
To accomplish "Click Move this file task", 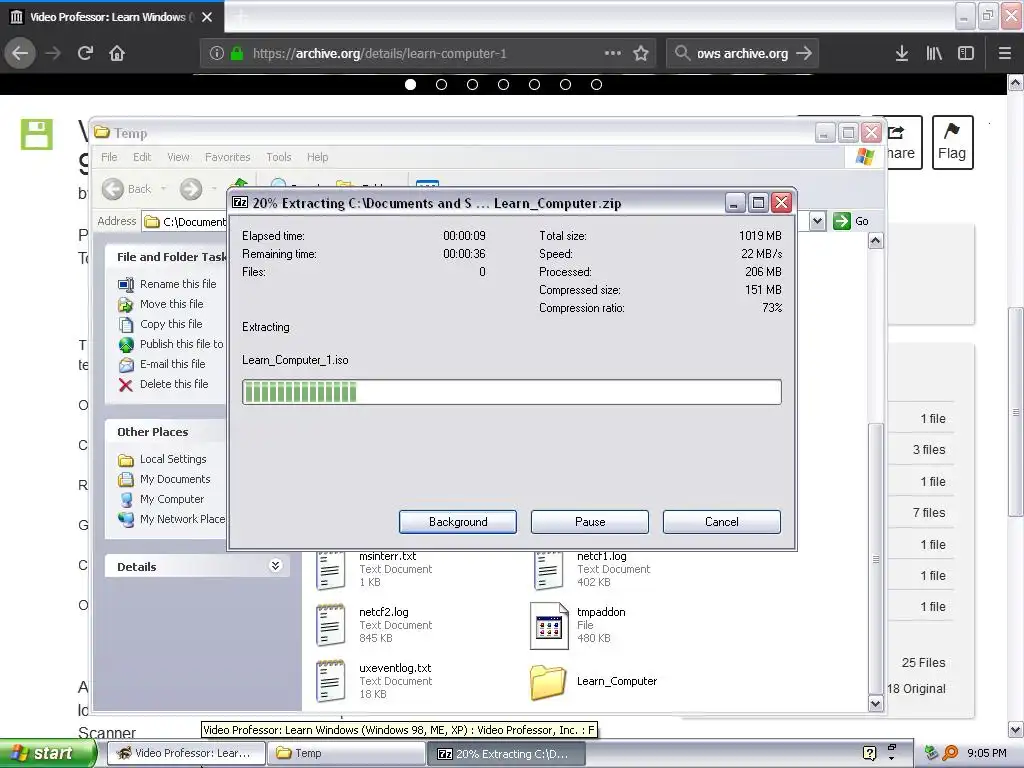I will (x=161, y=304).
